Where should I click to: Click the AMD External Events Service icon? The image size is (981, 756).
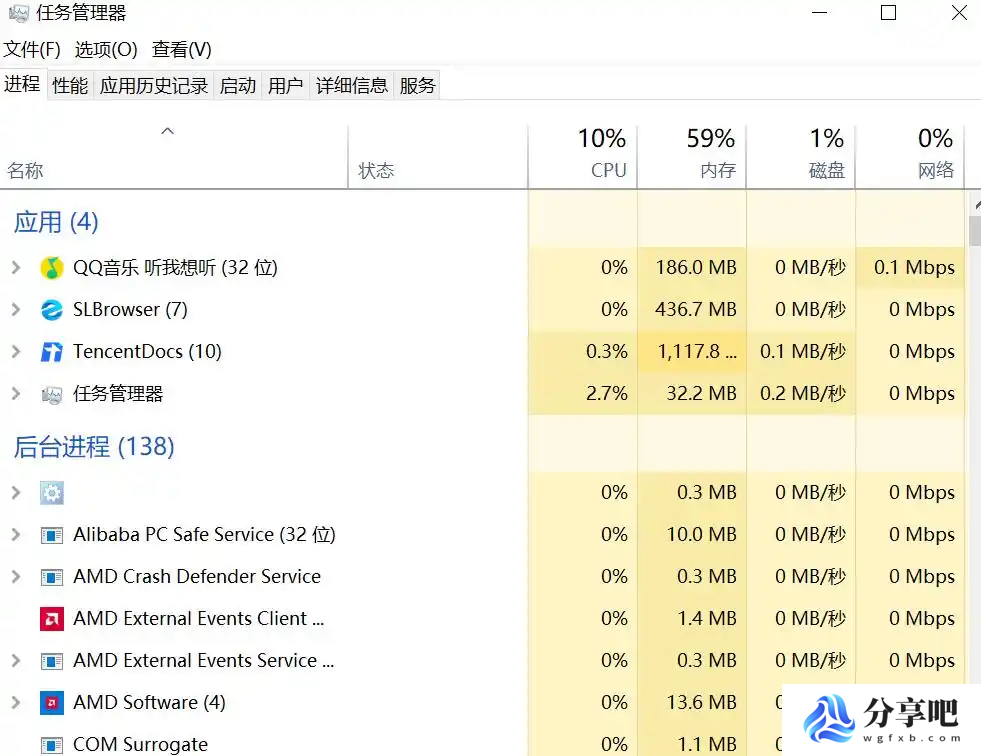(52, 661)
